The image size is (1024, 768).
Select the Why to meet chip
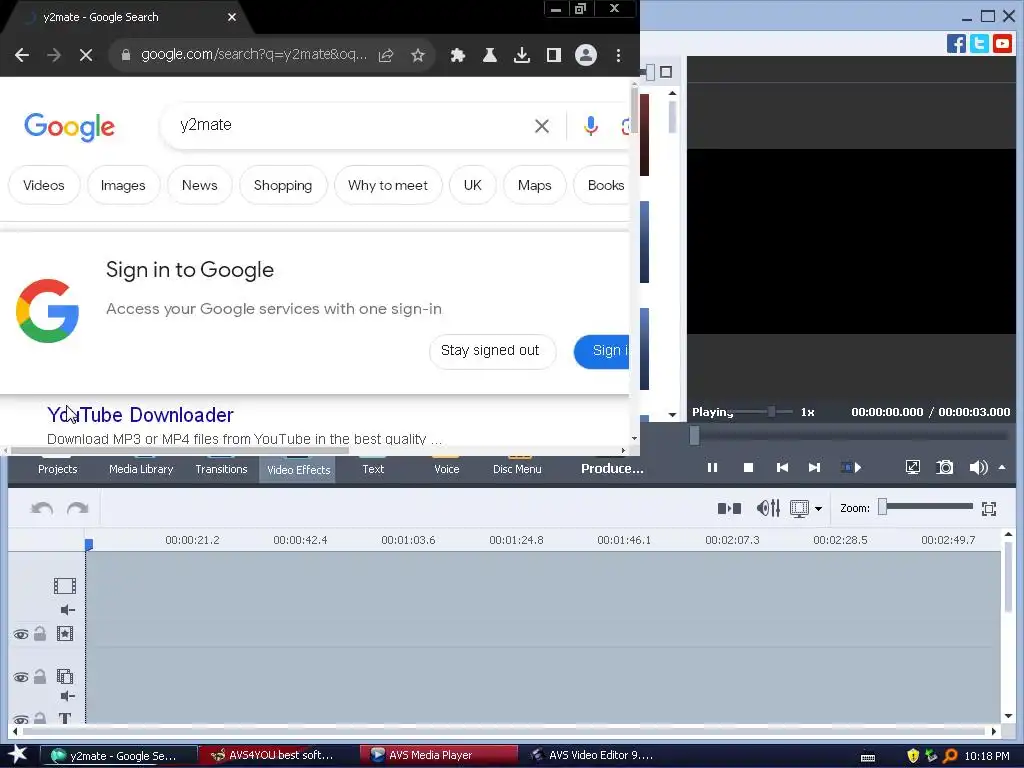click(x=388, y=185)
